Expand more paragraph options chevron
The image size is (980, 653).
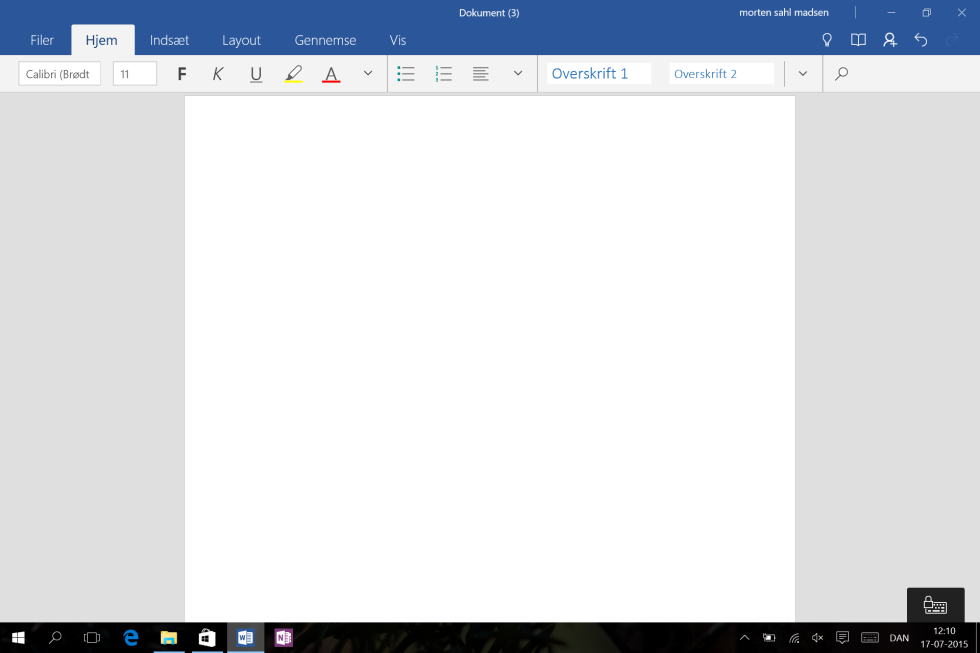pyautogui.click(x=518, y=74)
